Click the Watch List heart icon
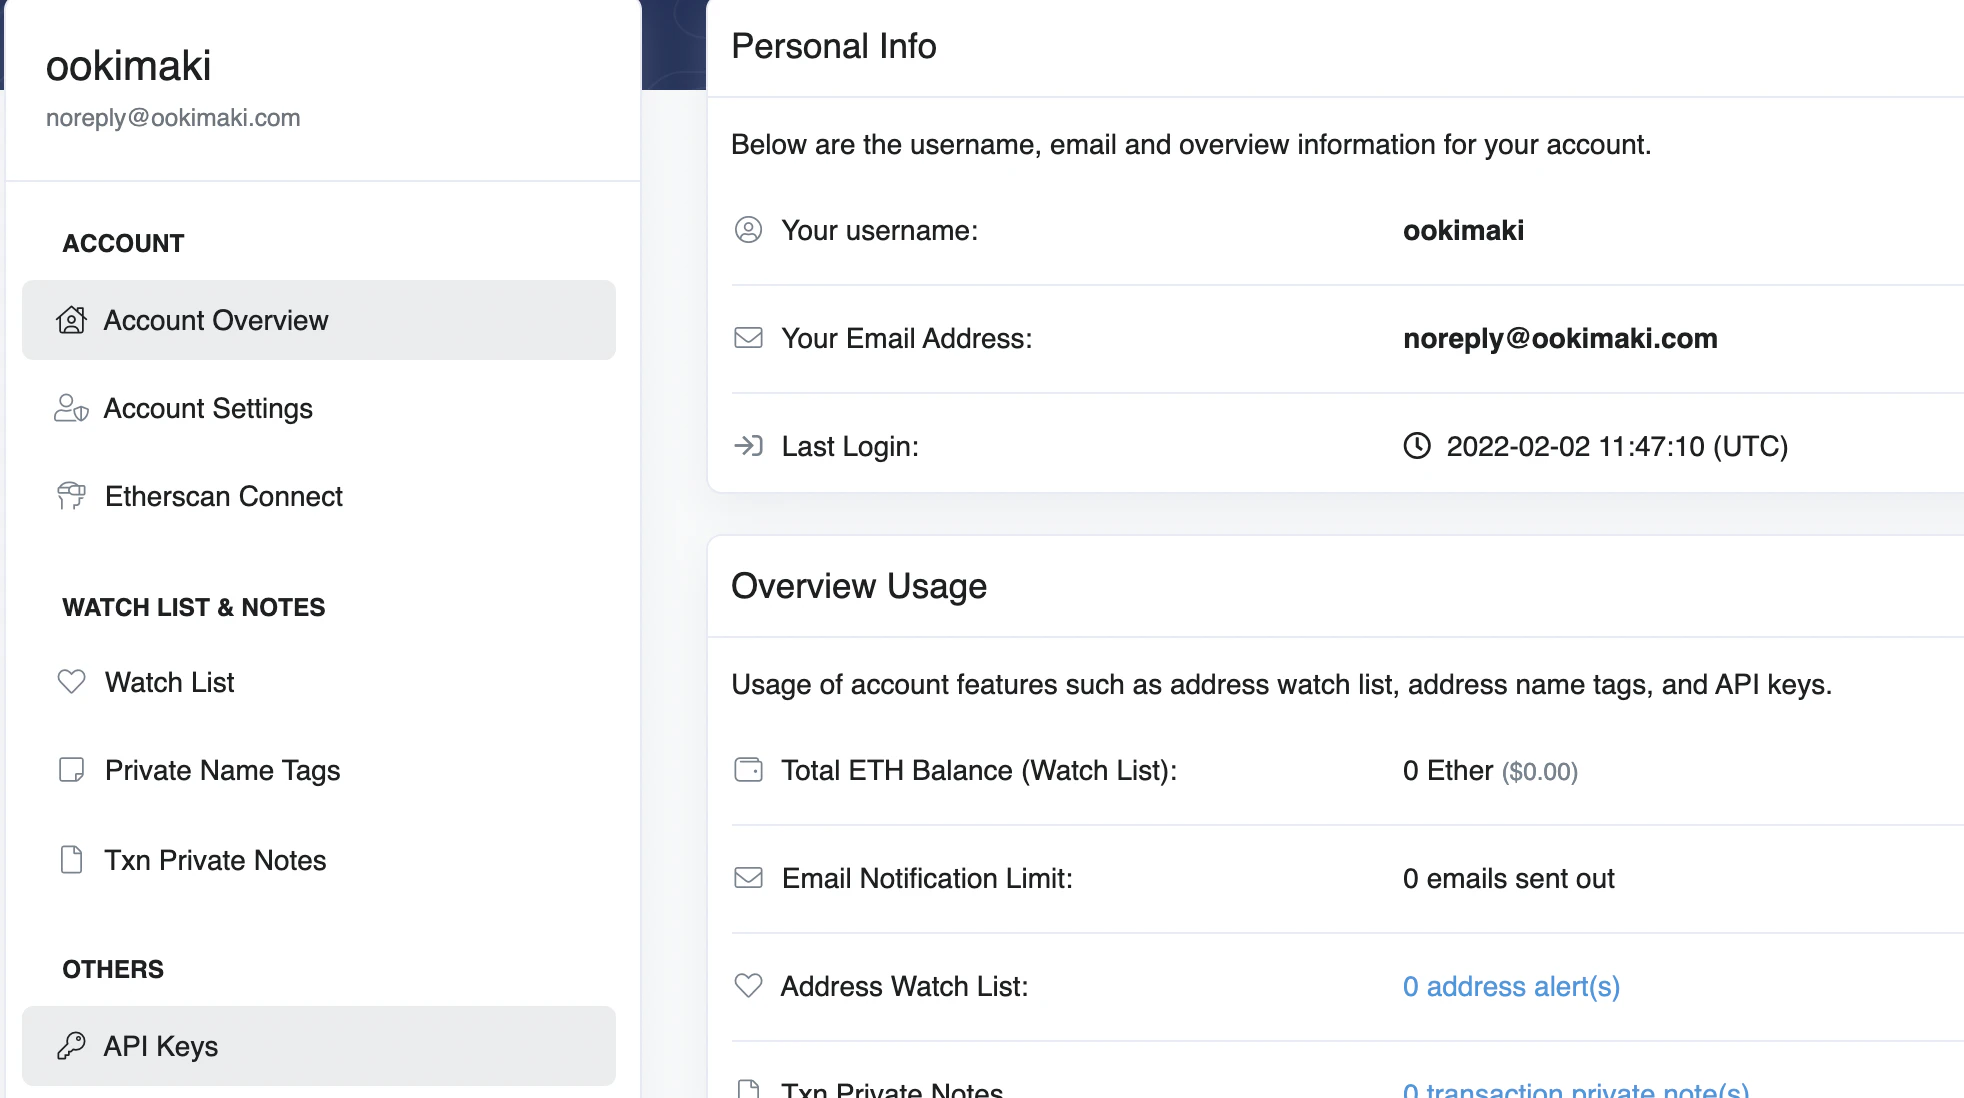The height and width of the screenshot is (1098, 1964). [71, 682]
